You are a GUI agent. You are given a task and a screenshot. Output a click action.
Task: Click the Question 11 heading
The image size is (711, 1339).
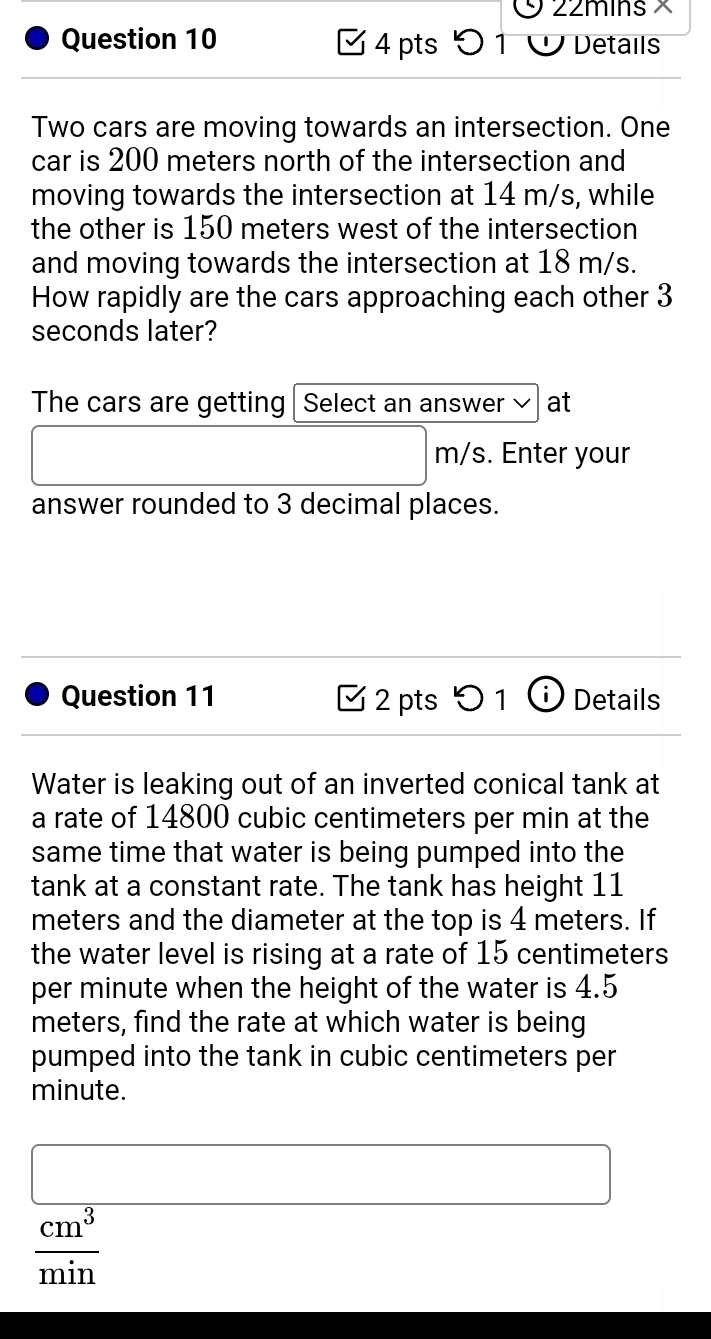[x=139, y=696]
